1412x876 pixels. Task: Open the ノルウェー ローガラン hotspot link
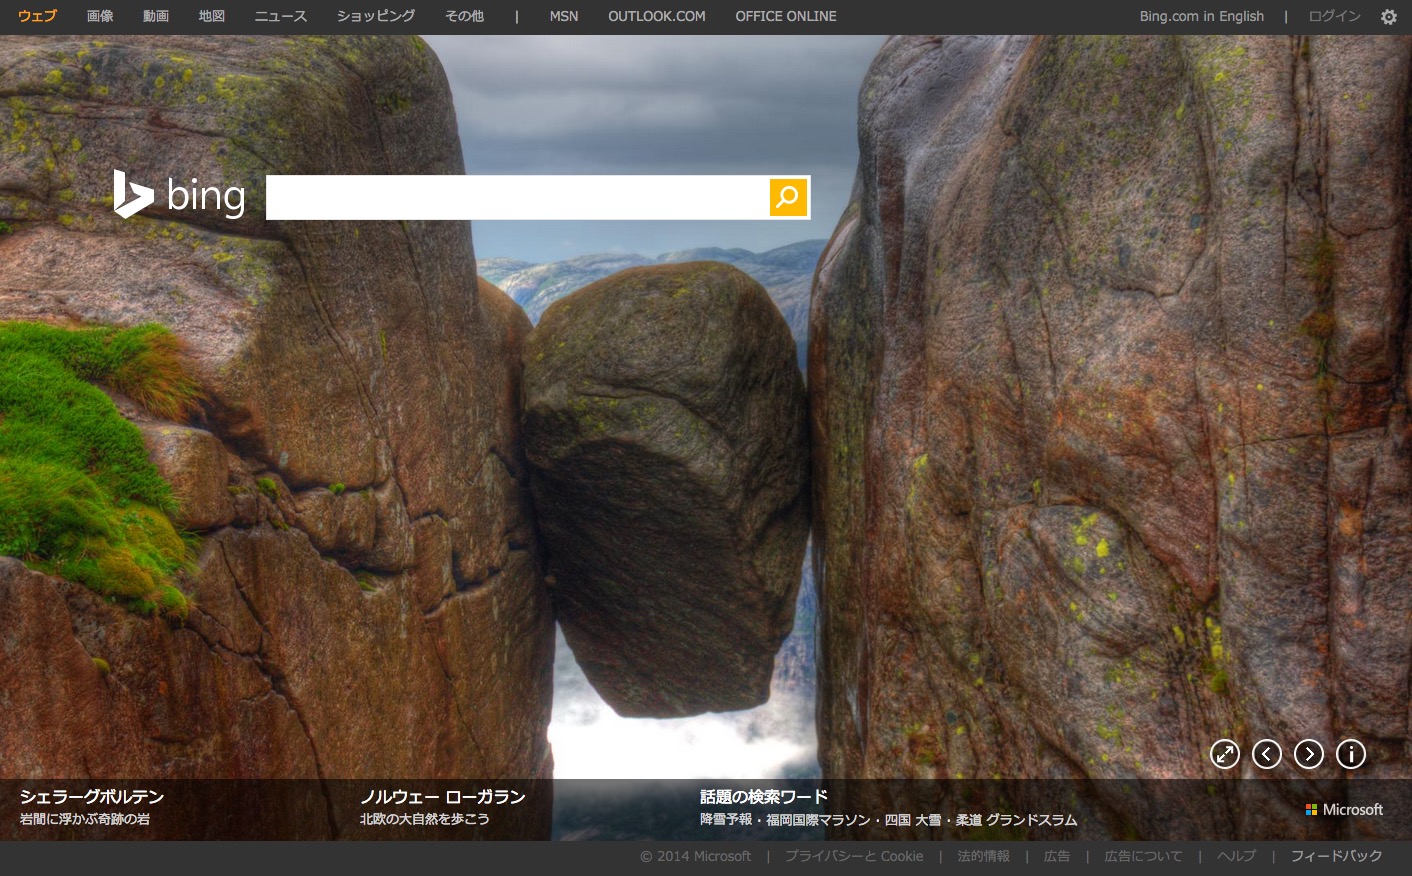pos(442,797)
